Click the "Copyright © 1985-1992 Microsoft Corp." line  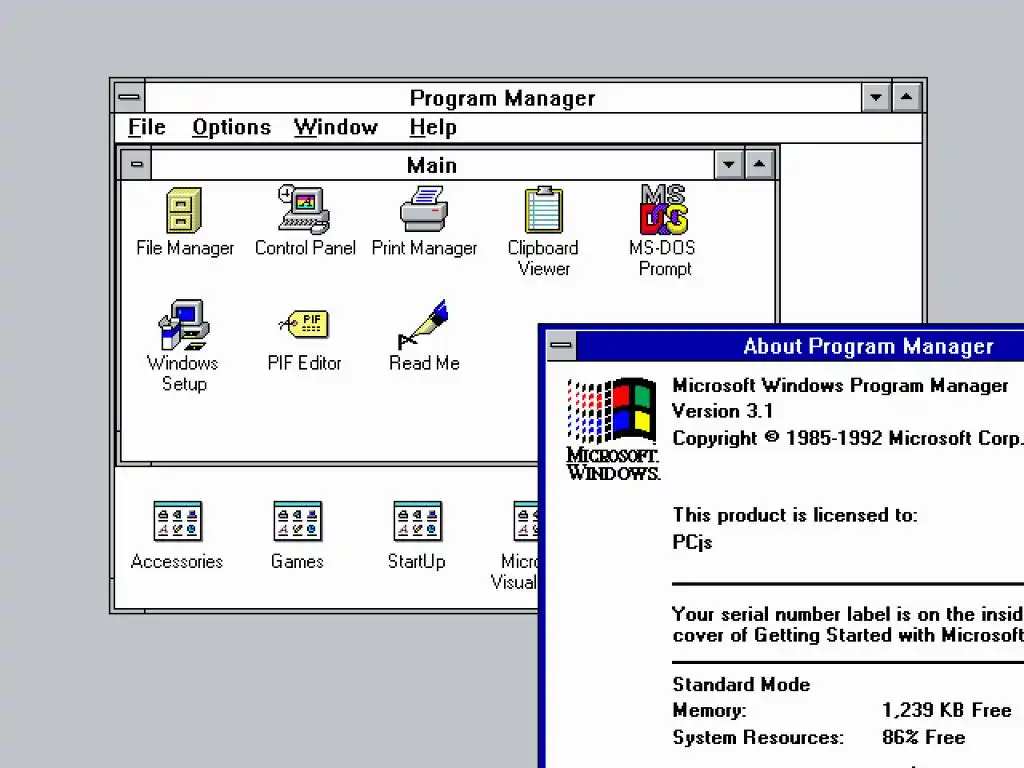848,438
